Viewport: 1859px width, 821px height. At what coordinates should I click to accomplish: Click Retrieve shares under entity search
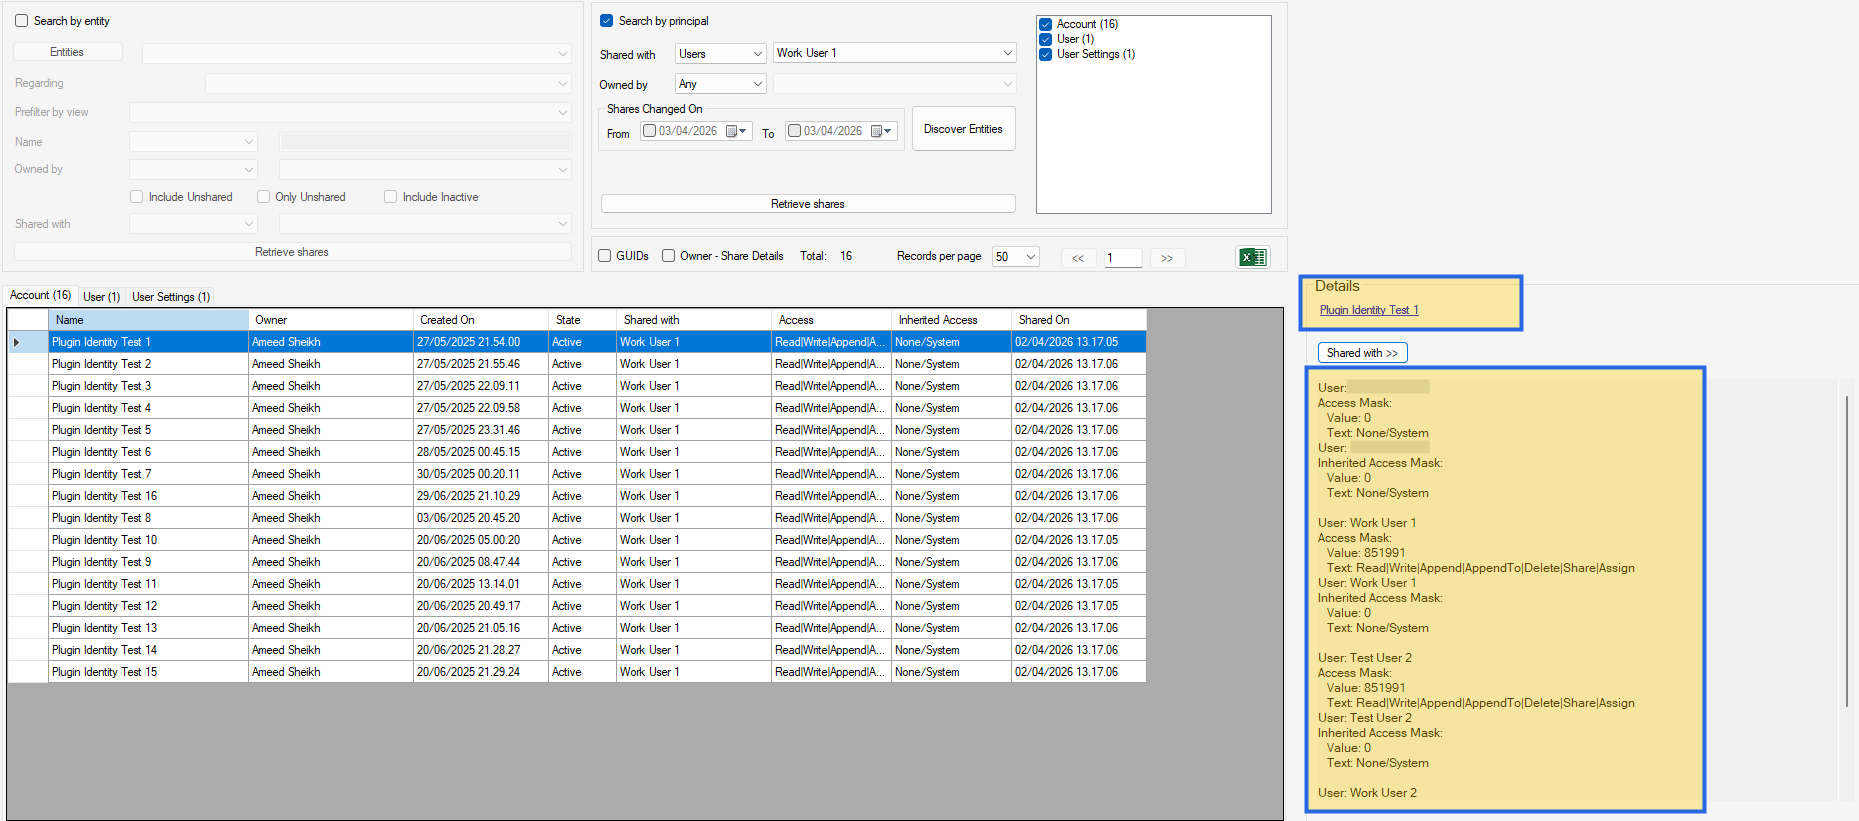click(292, 252)
